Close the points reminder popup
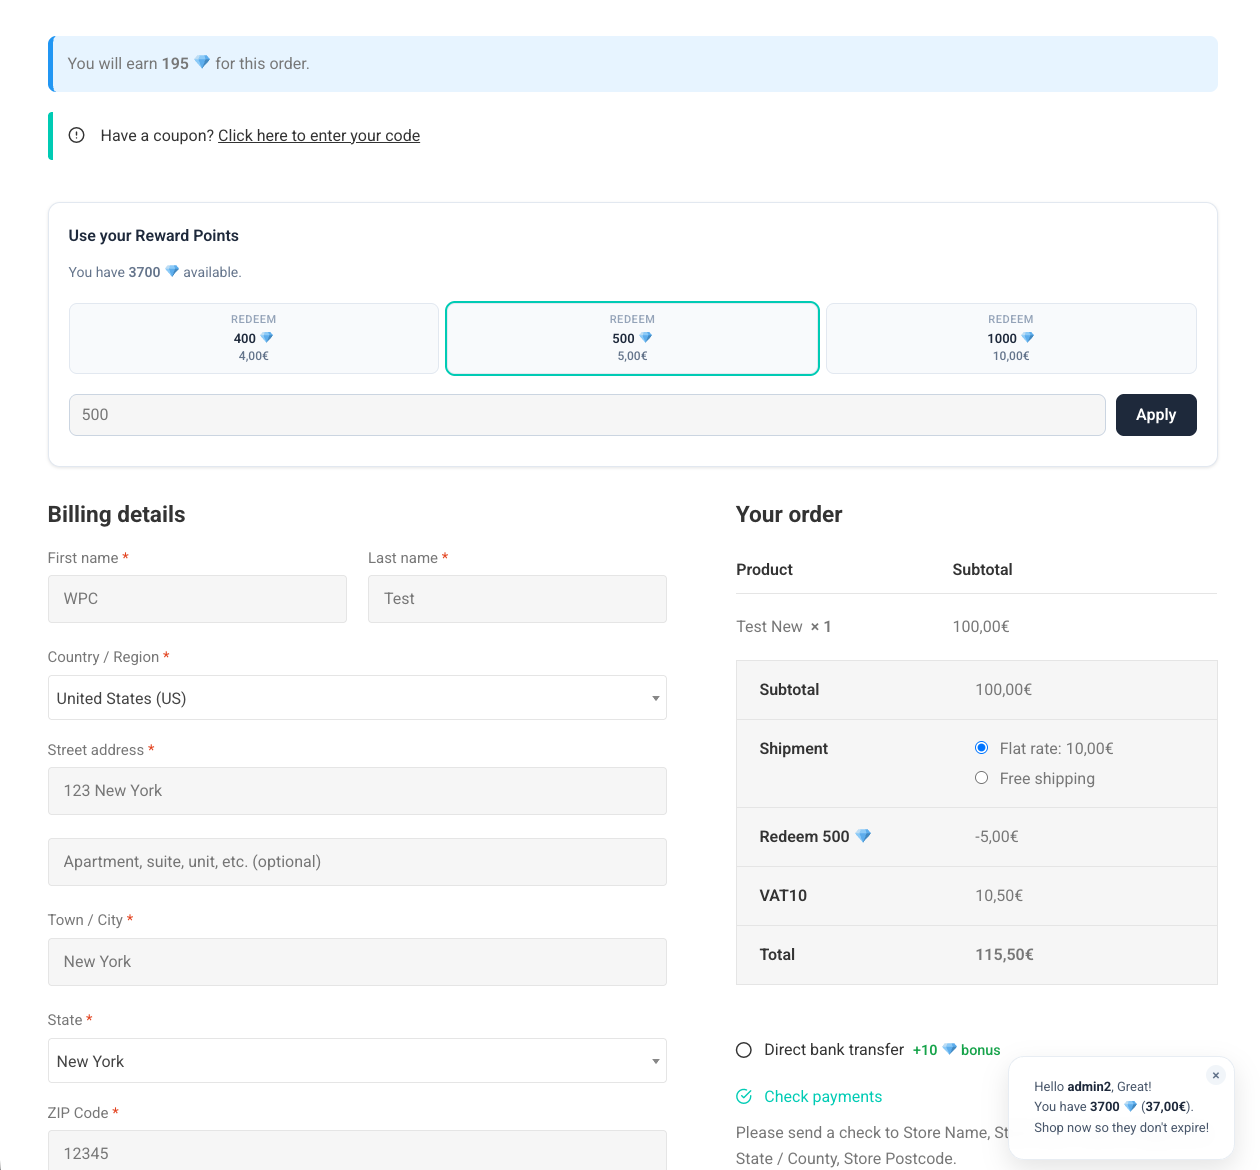This screenshot has width=1260, height=1170. pyautogui.click(x=1215, y=1075)
